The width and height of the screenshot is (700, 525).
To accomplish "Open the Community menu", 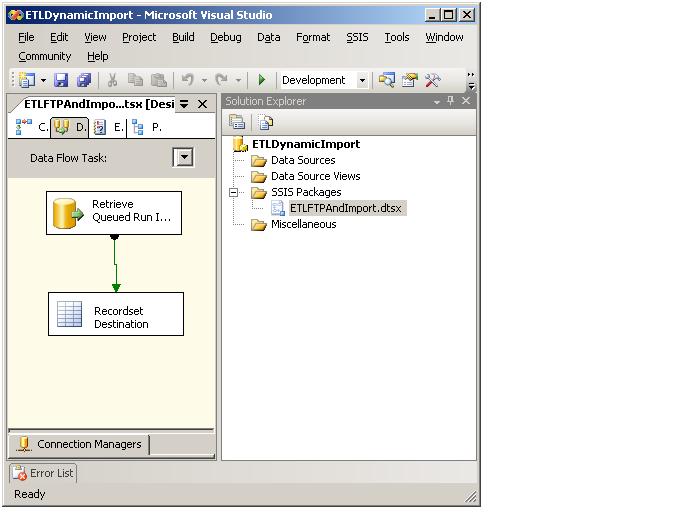I will (45, 57).
